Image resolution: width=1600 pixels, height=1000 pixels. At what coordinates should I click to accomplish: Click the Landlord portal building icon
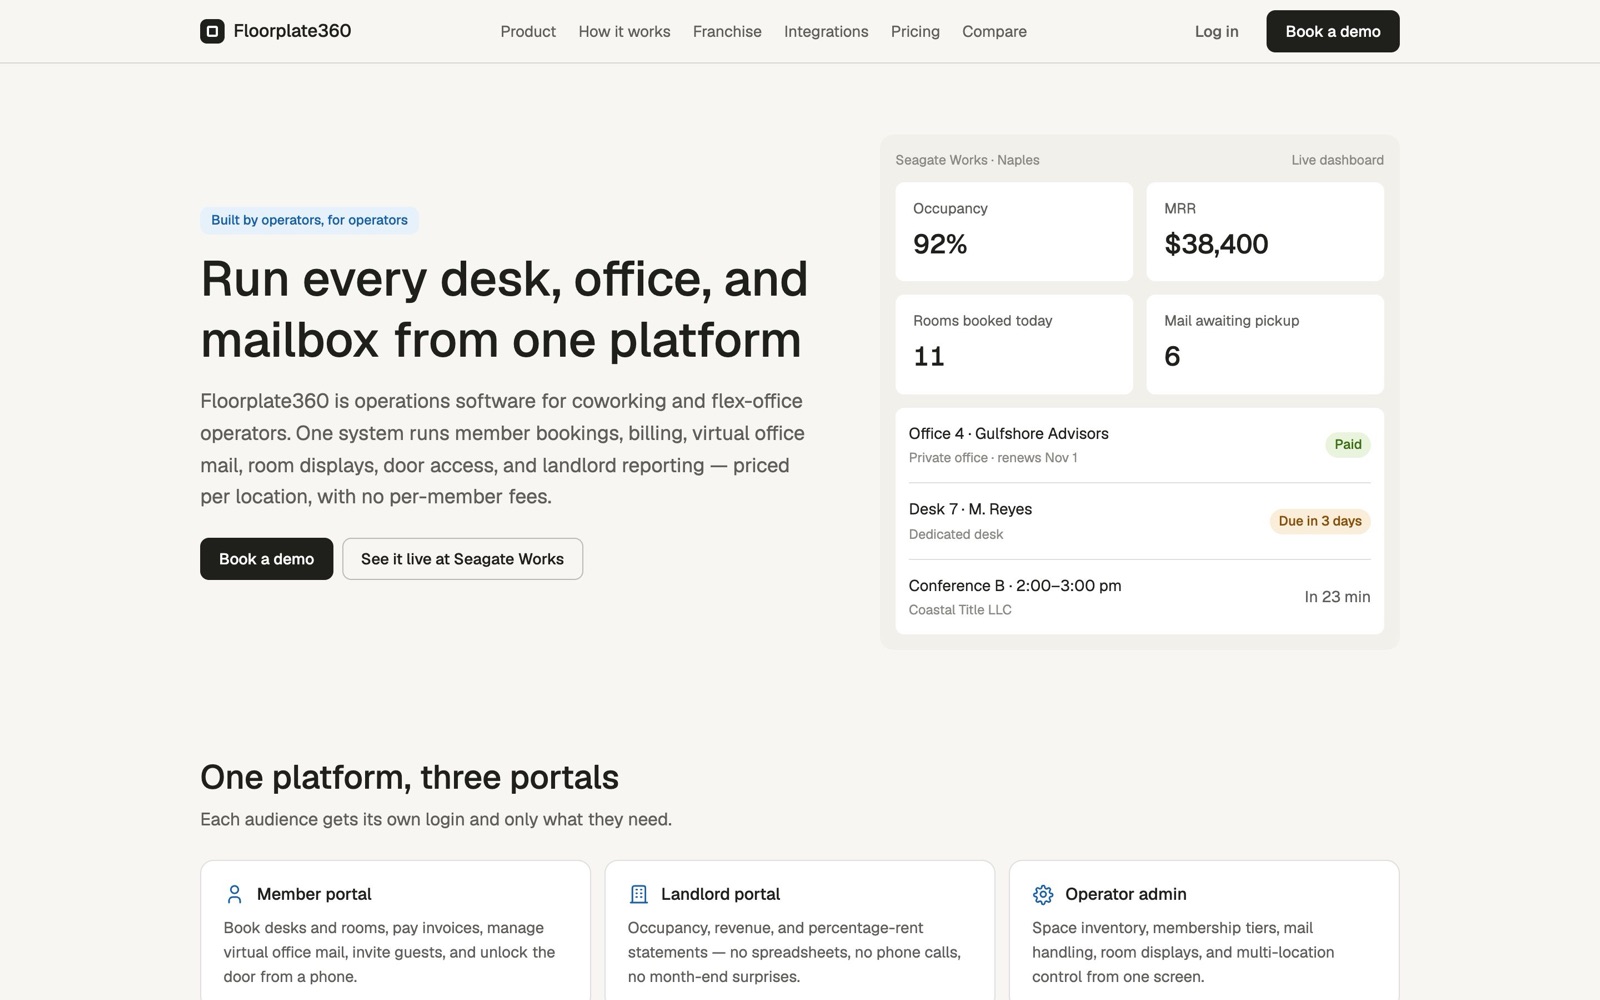click(x=639, y=894)
